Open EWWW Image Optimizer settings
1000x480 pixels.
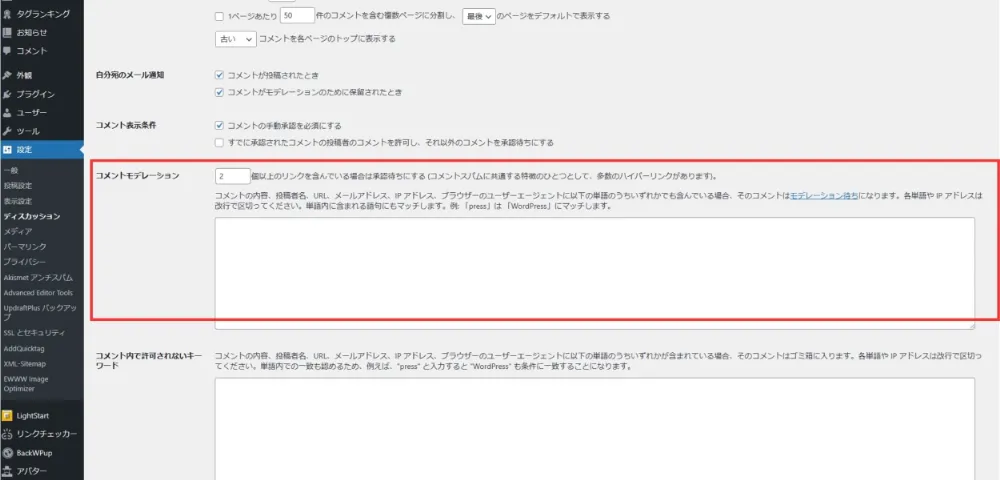point(26,384)
